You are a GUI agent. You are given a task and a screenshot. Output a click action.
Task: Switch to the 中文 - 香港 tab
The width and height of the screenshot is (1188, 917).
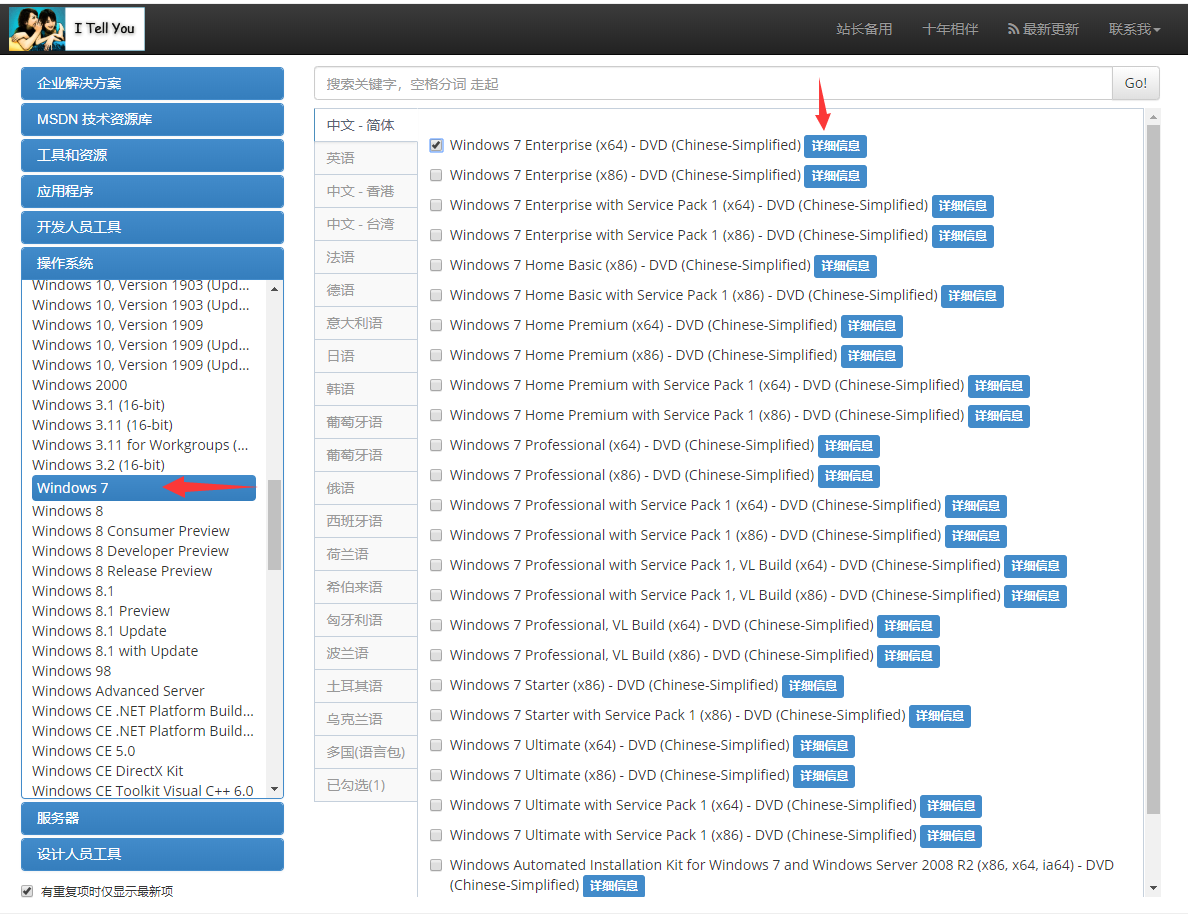coord(366,191)
